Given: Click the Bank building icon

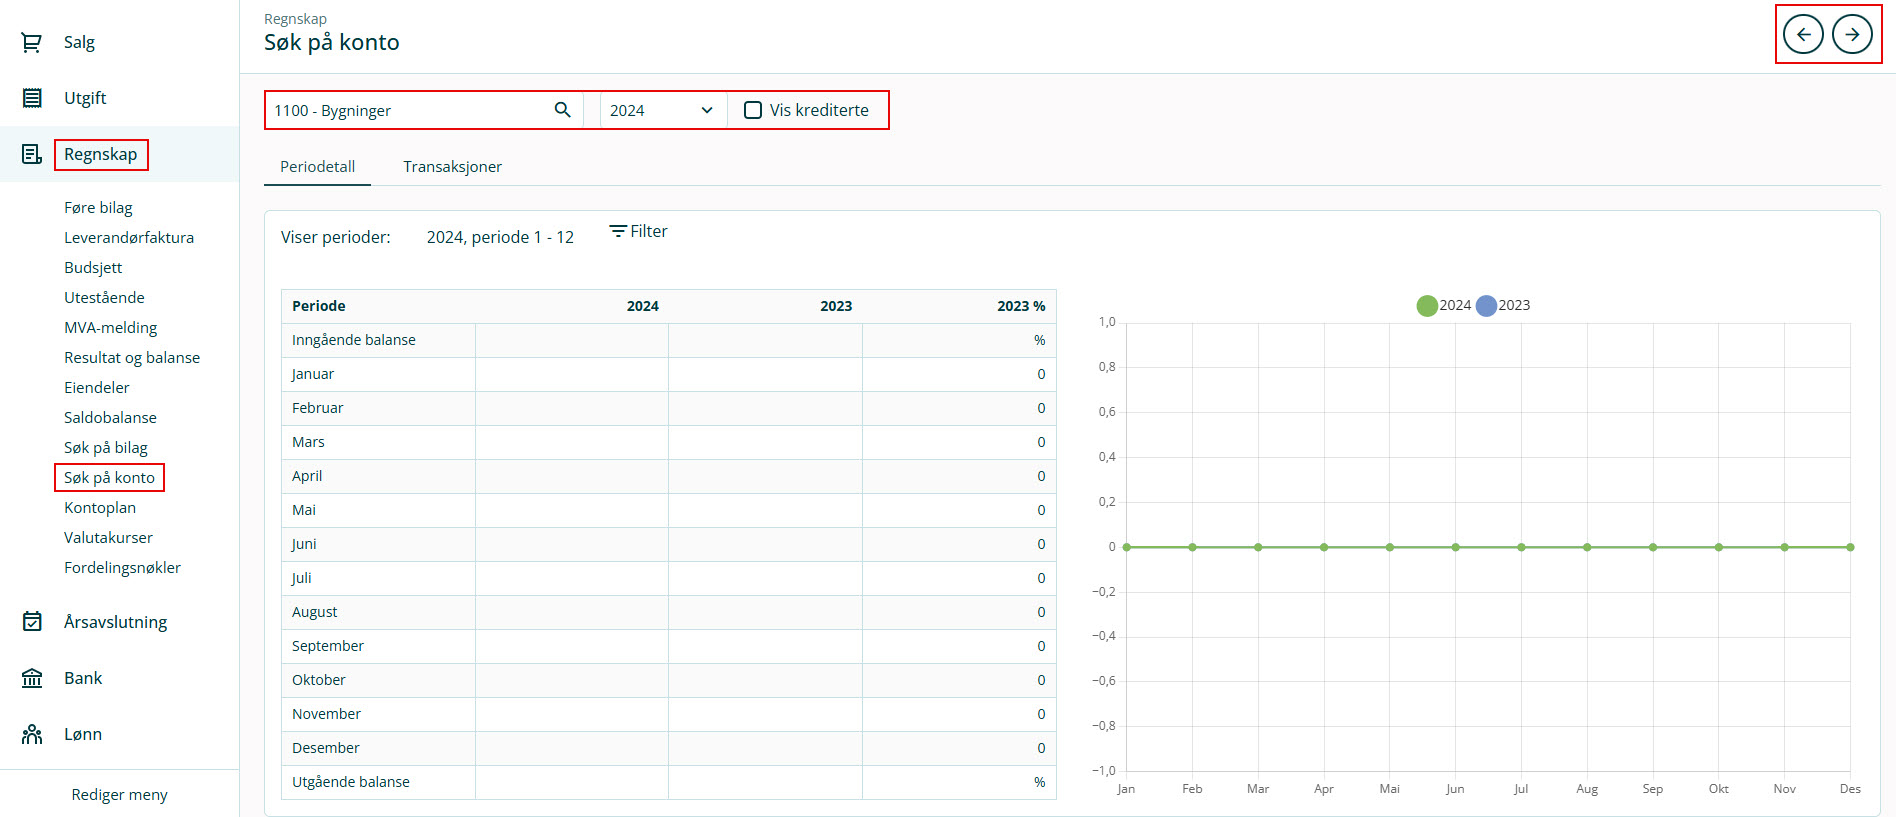Looking at the screenshot, I should (x=32, y=678).
